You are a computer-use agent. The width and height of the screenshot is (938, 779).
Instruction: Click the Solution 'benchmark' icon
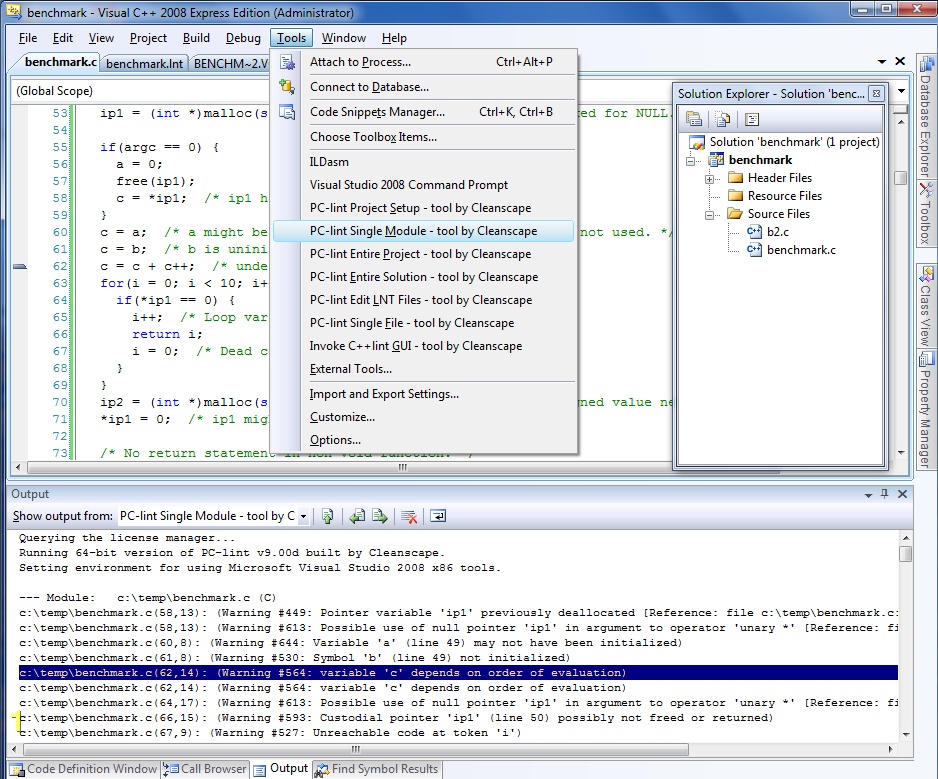click(x=697, y=142)
